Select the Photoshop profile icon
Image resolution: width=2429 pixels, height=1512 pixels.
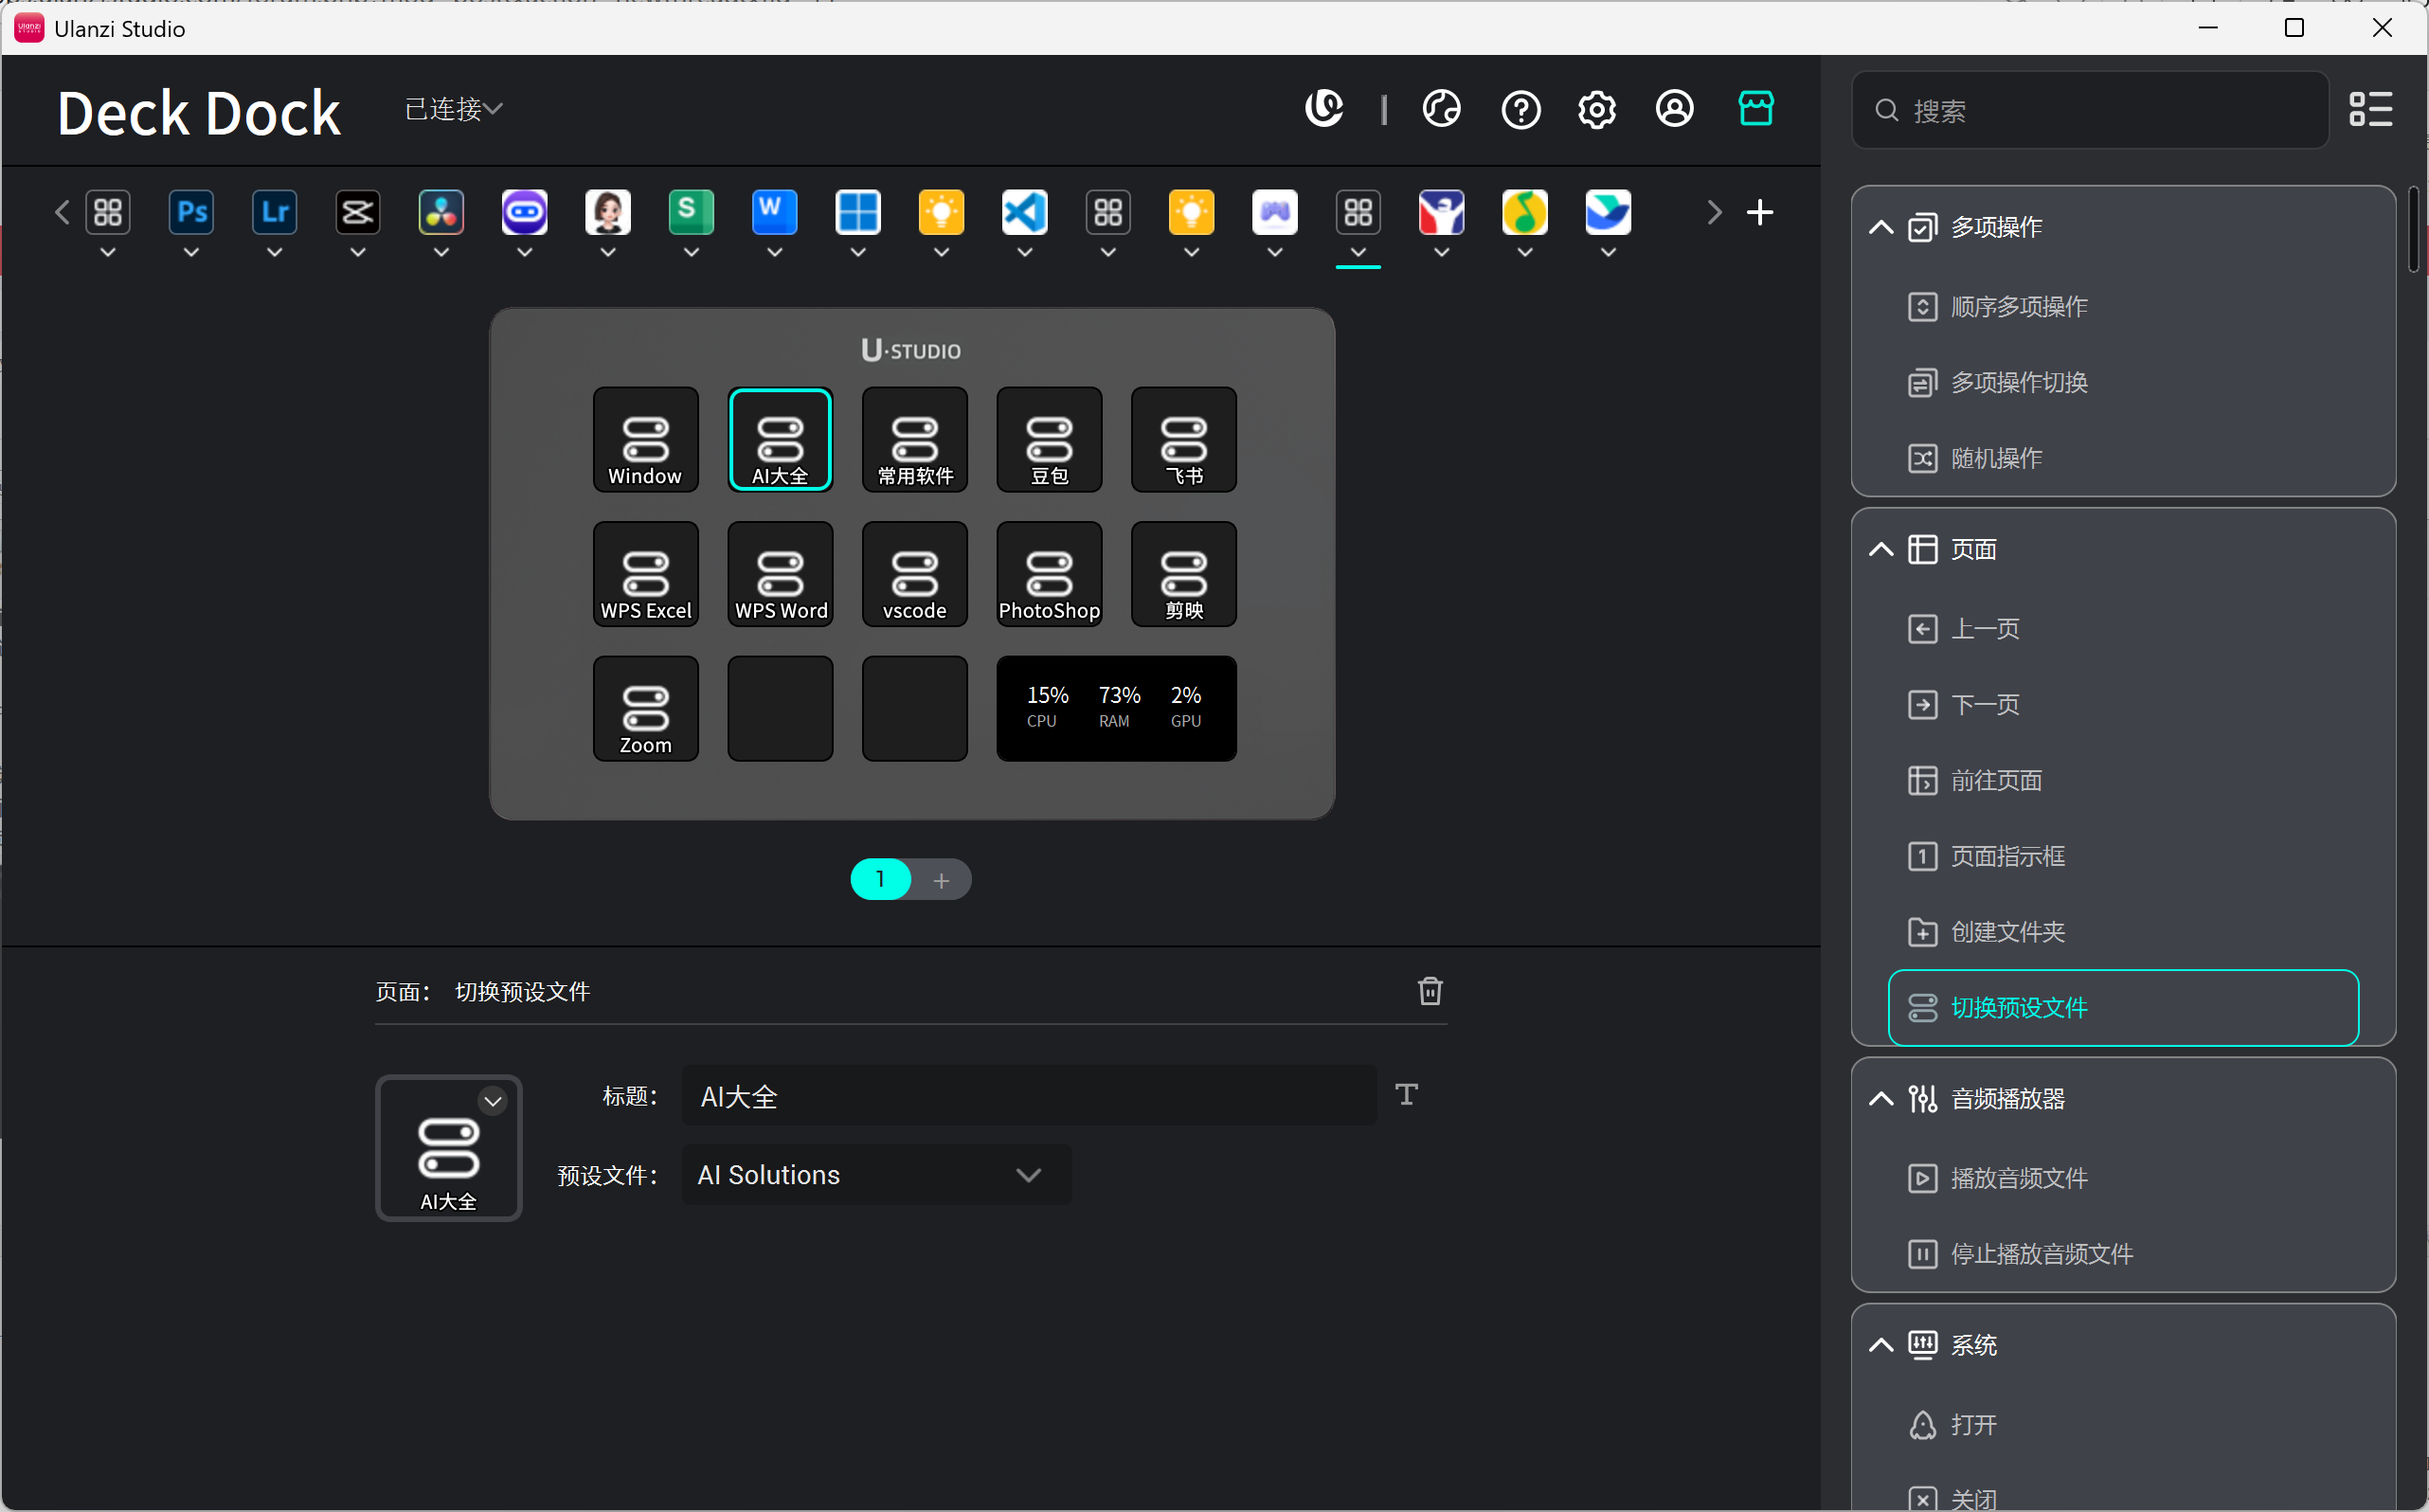tap(191, 212)
